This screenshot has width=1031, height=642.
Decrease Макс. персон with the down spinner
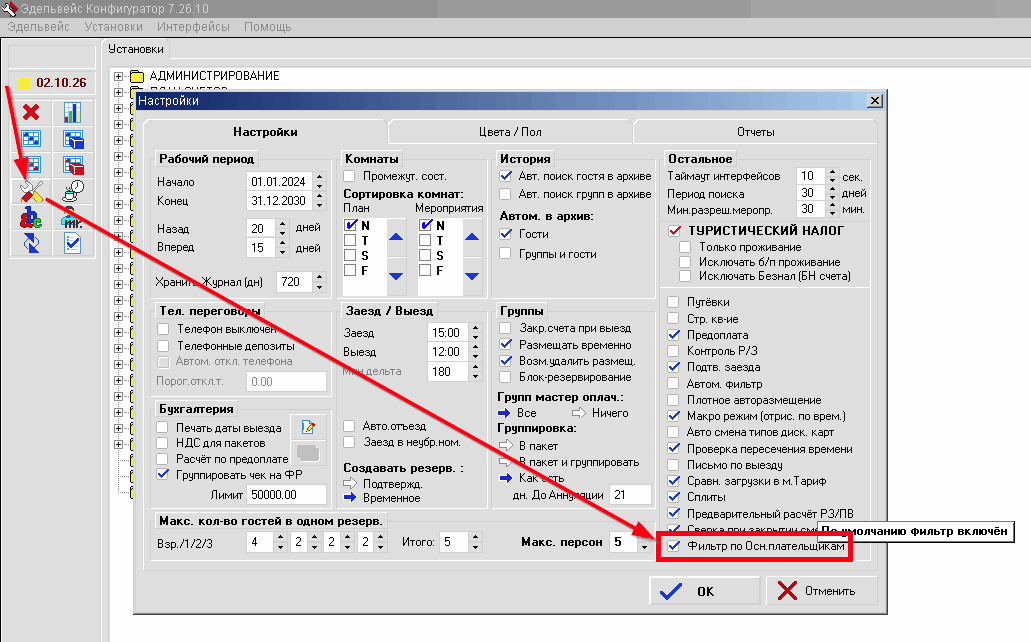644,547
